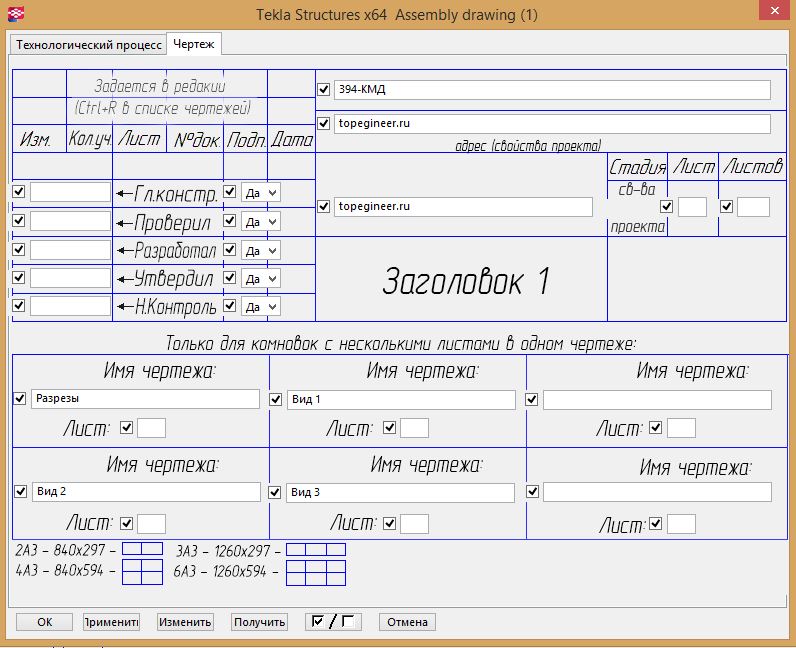Open the Да dropdown in the Н.Контроль row
Screen dimensions: 796x648
261,307
